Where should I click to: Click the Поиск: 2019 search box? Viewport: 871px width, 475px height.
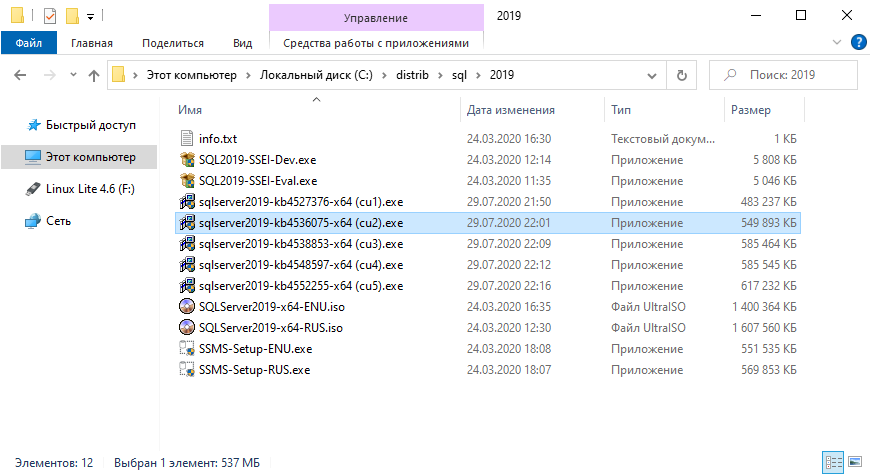[x=783, y=75]
